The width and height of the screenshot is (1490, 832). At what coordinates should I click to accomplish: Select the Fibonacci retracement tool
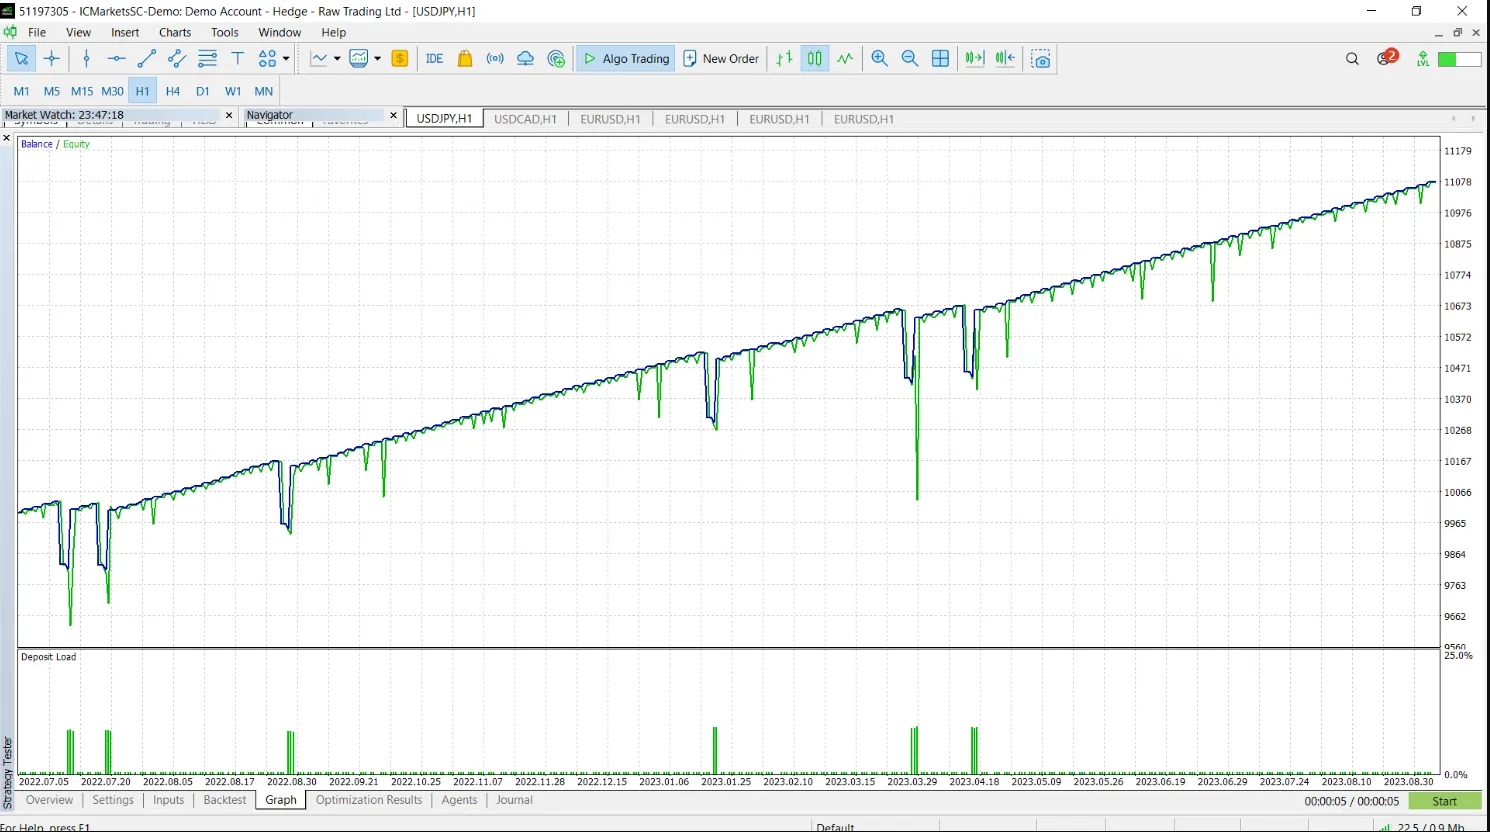tap(208, 59)
